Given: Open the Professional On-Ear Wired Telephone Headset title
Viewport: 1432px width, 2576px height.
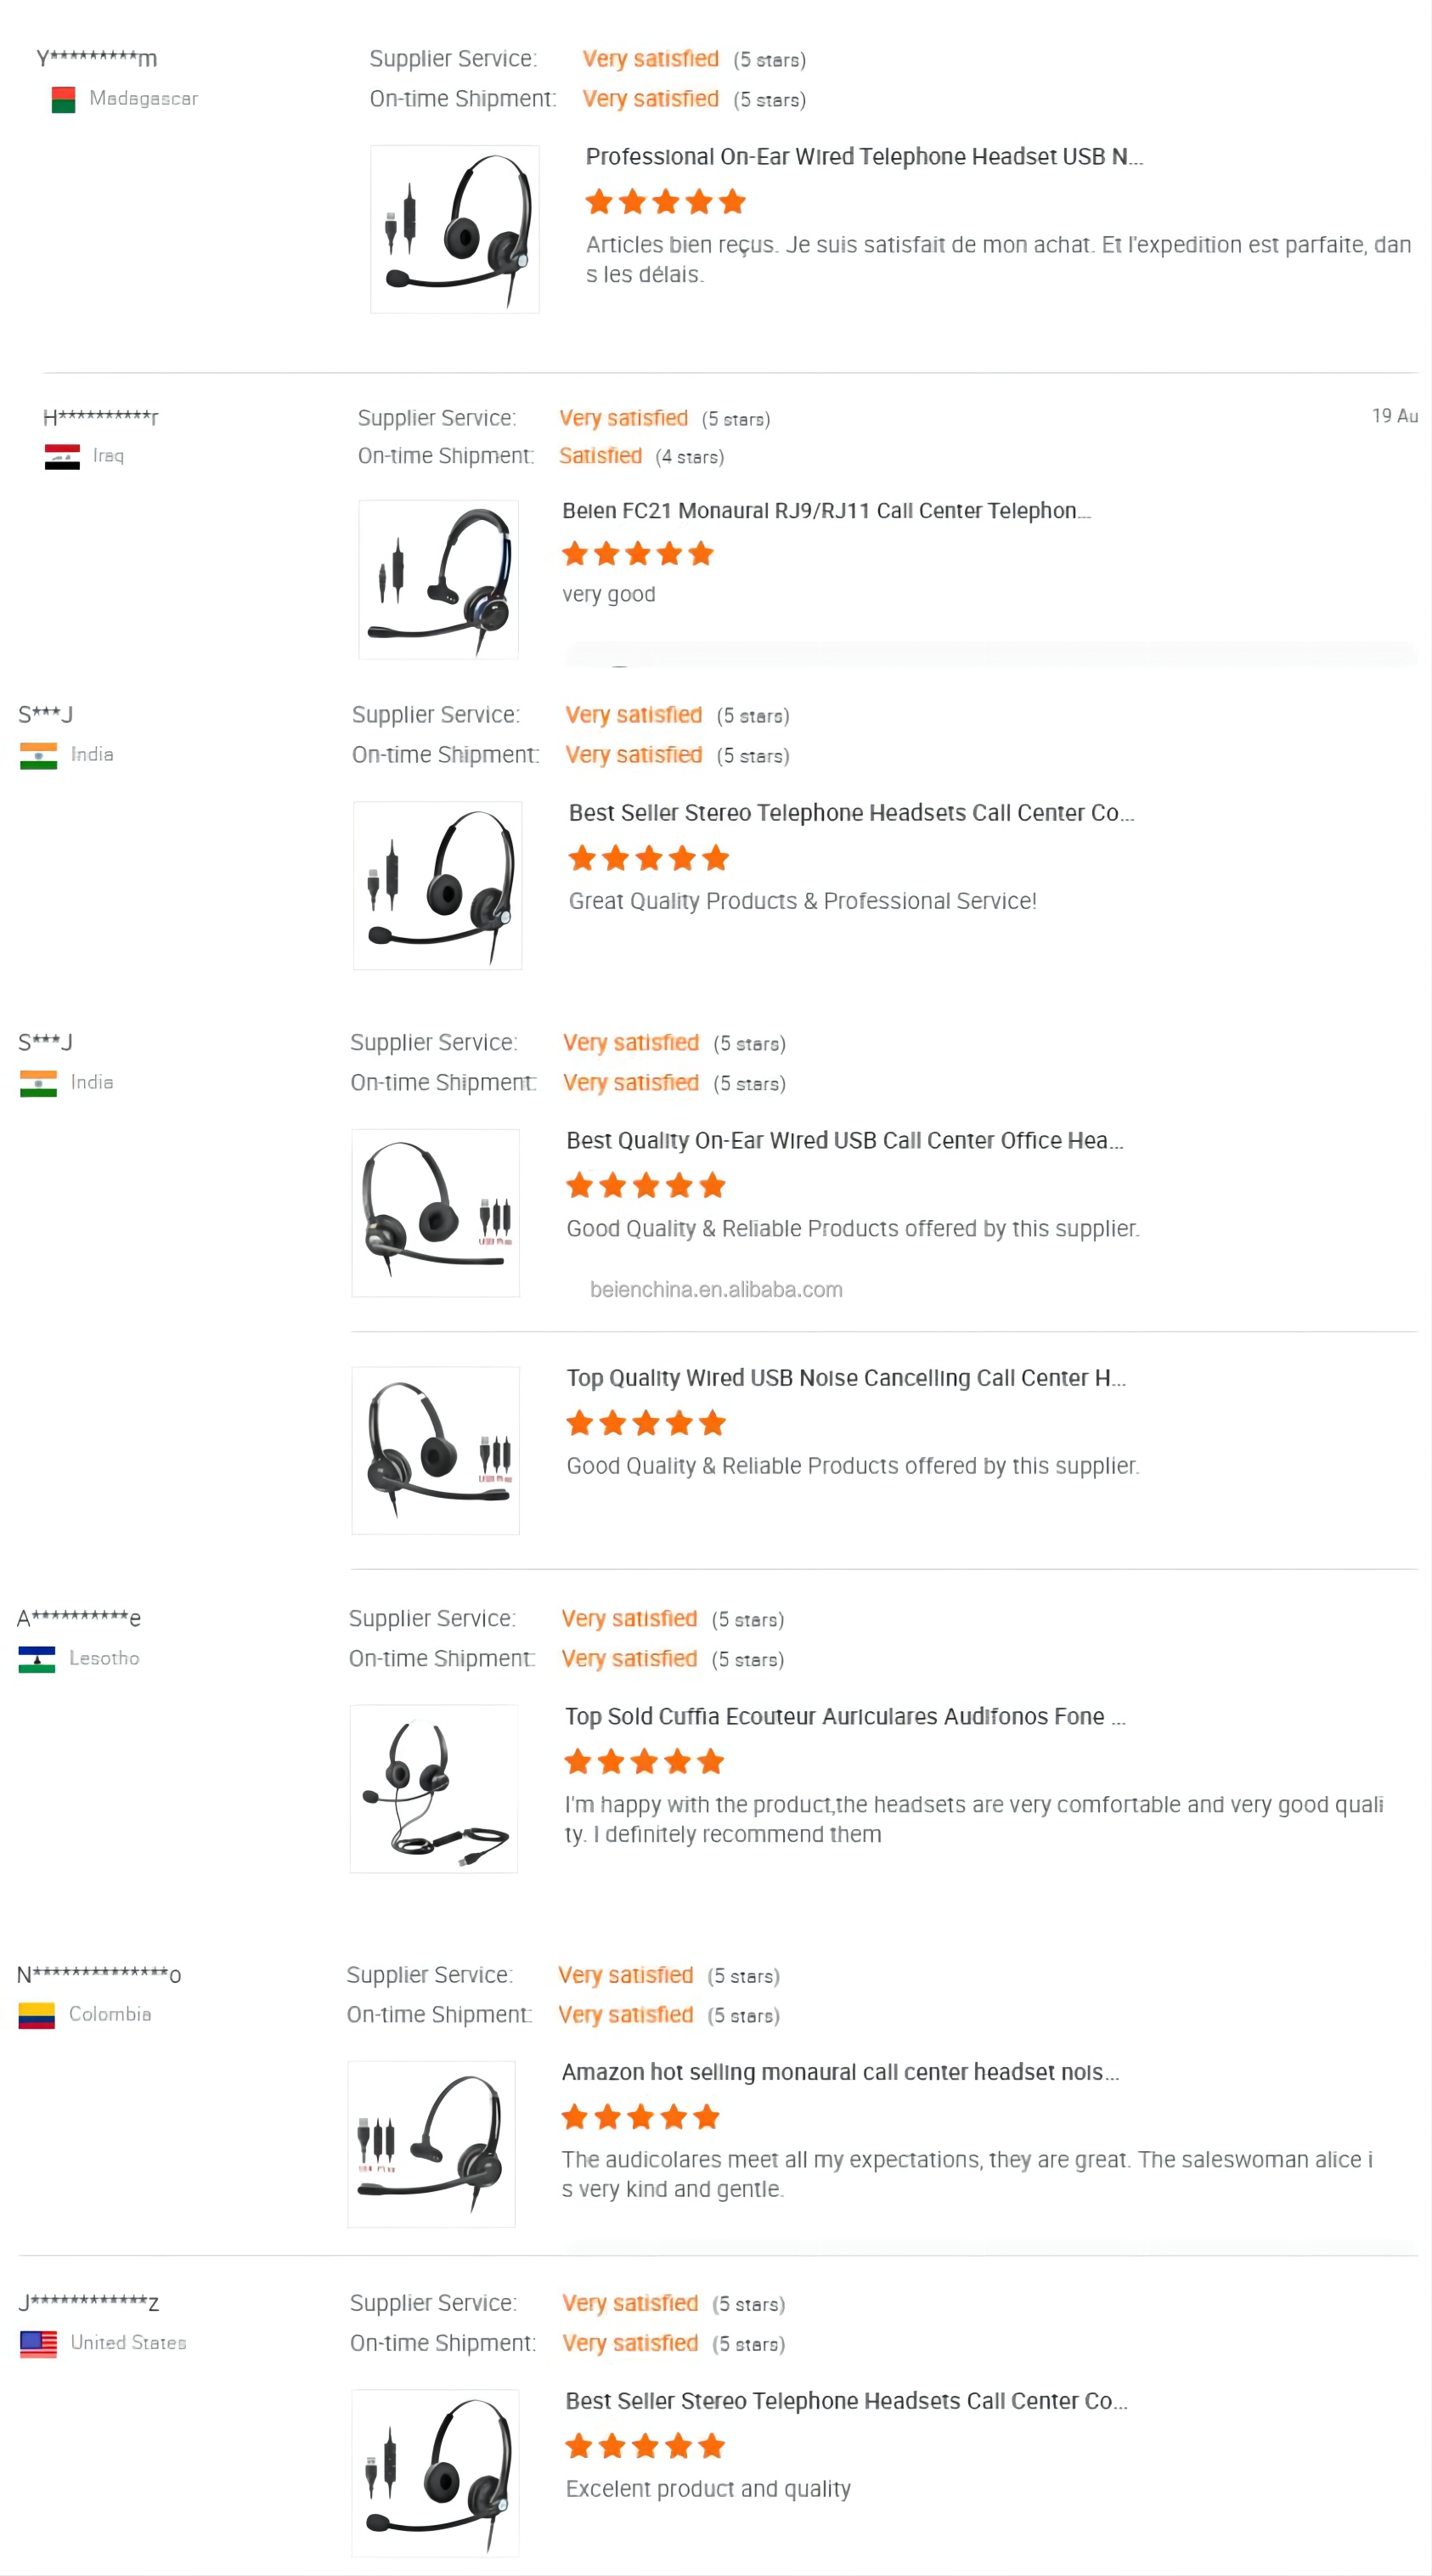Looking at the screenshot, I should pos(864,157).
